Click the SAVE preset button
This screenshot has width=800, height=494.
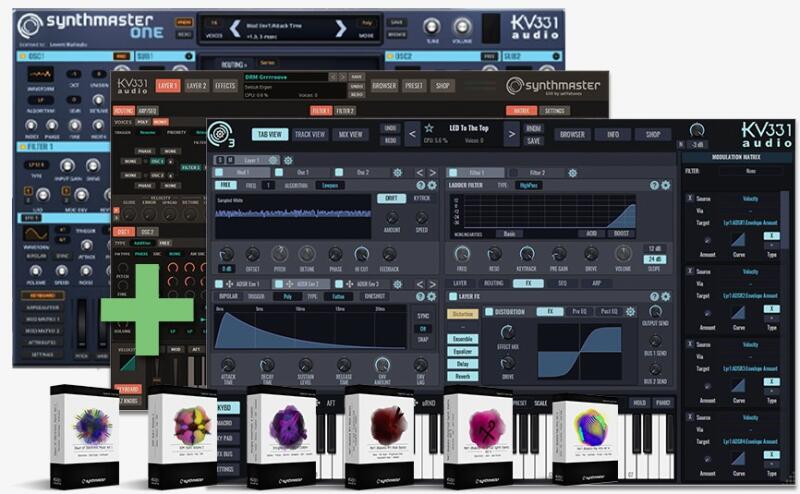click(533, 141)
